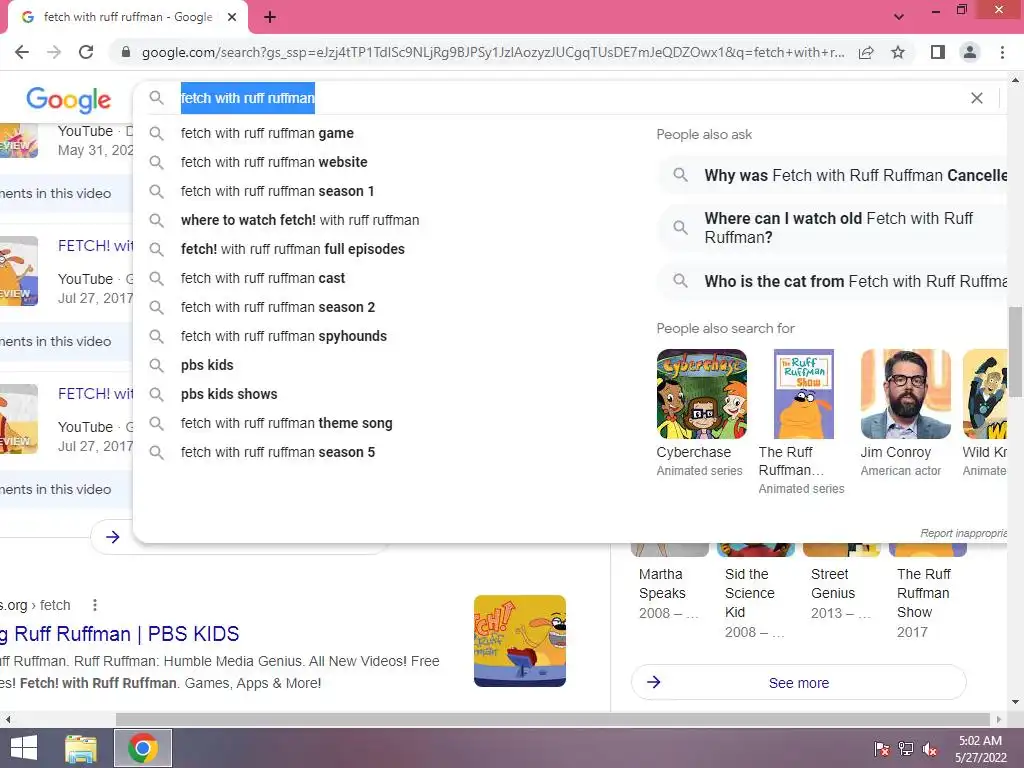This screenshot has width=1024, height=768.
Task: Open The Ruff Ruffman Show poster thumbnail
Action: pyautogui.click(x=803, y=394)
